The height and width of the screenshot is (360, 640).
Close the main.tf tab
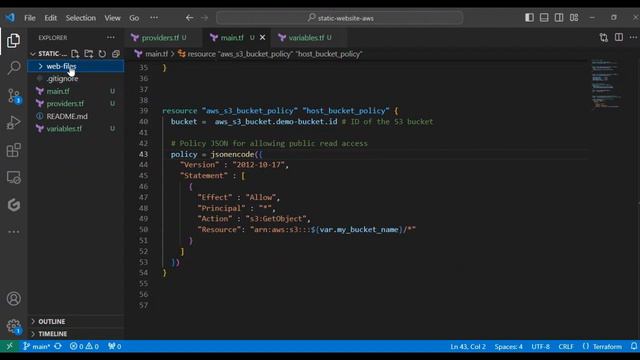click(x=262, y=38)
